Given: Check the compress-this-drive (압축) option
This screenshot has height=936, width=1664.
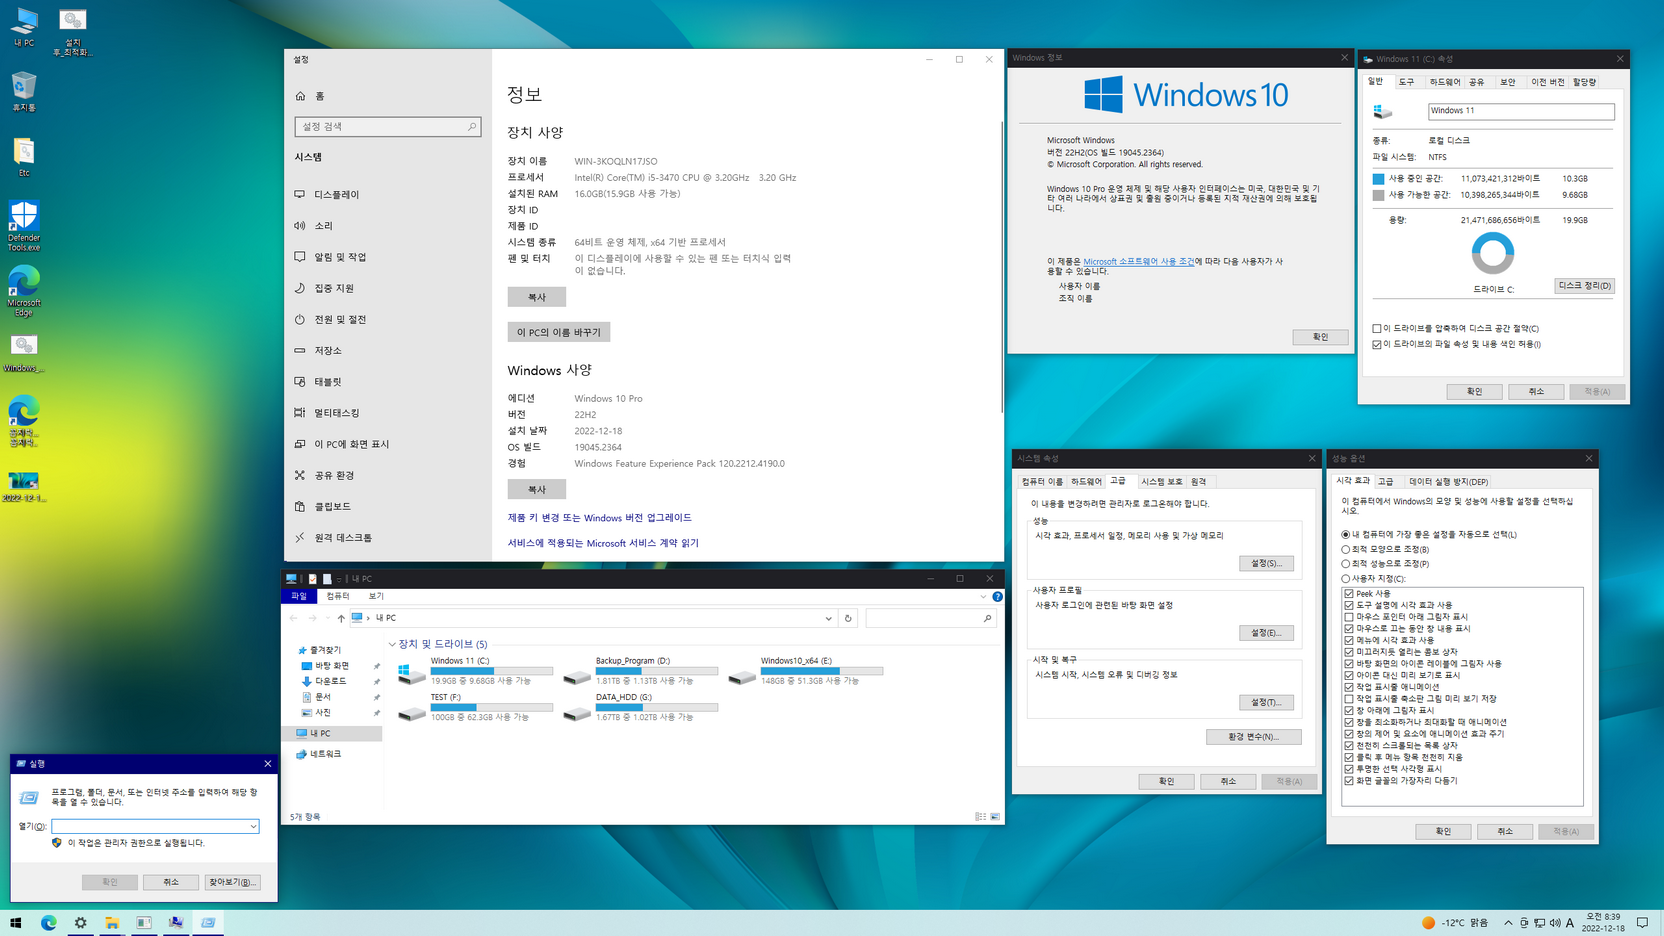Looking at the screenshot, I should point(1377,328).
